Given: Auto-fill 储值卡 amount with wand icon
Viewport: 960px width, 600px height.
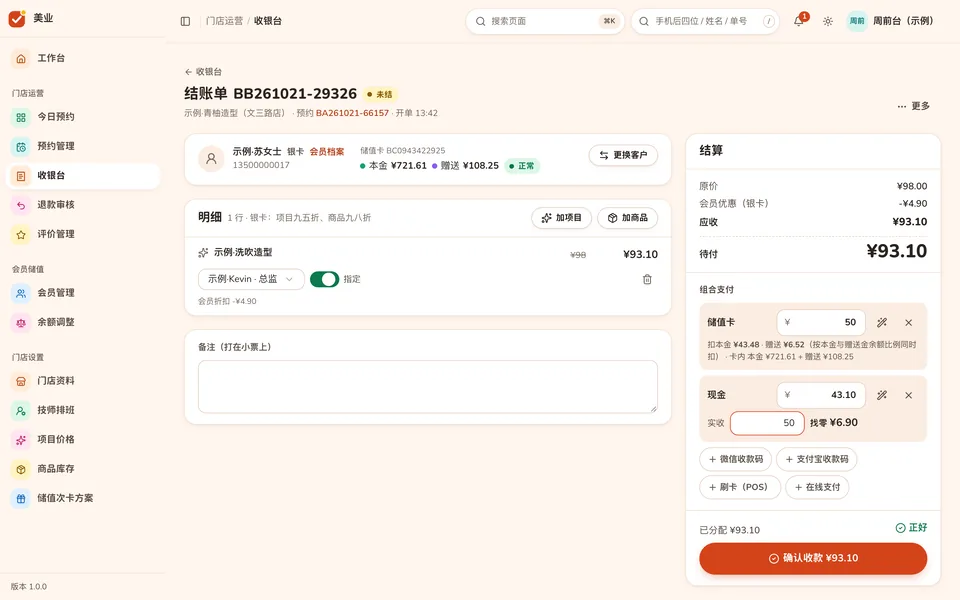Looking at the screenshot, I should [882, 323].
